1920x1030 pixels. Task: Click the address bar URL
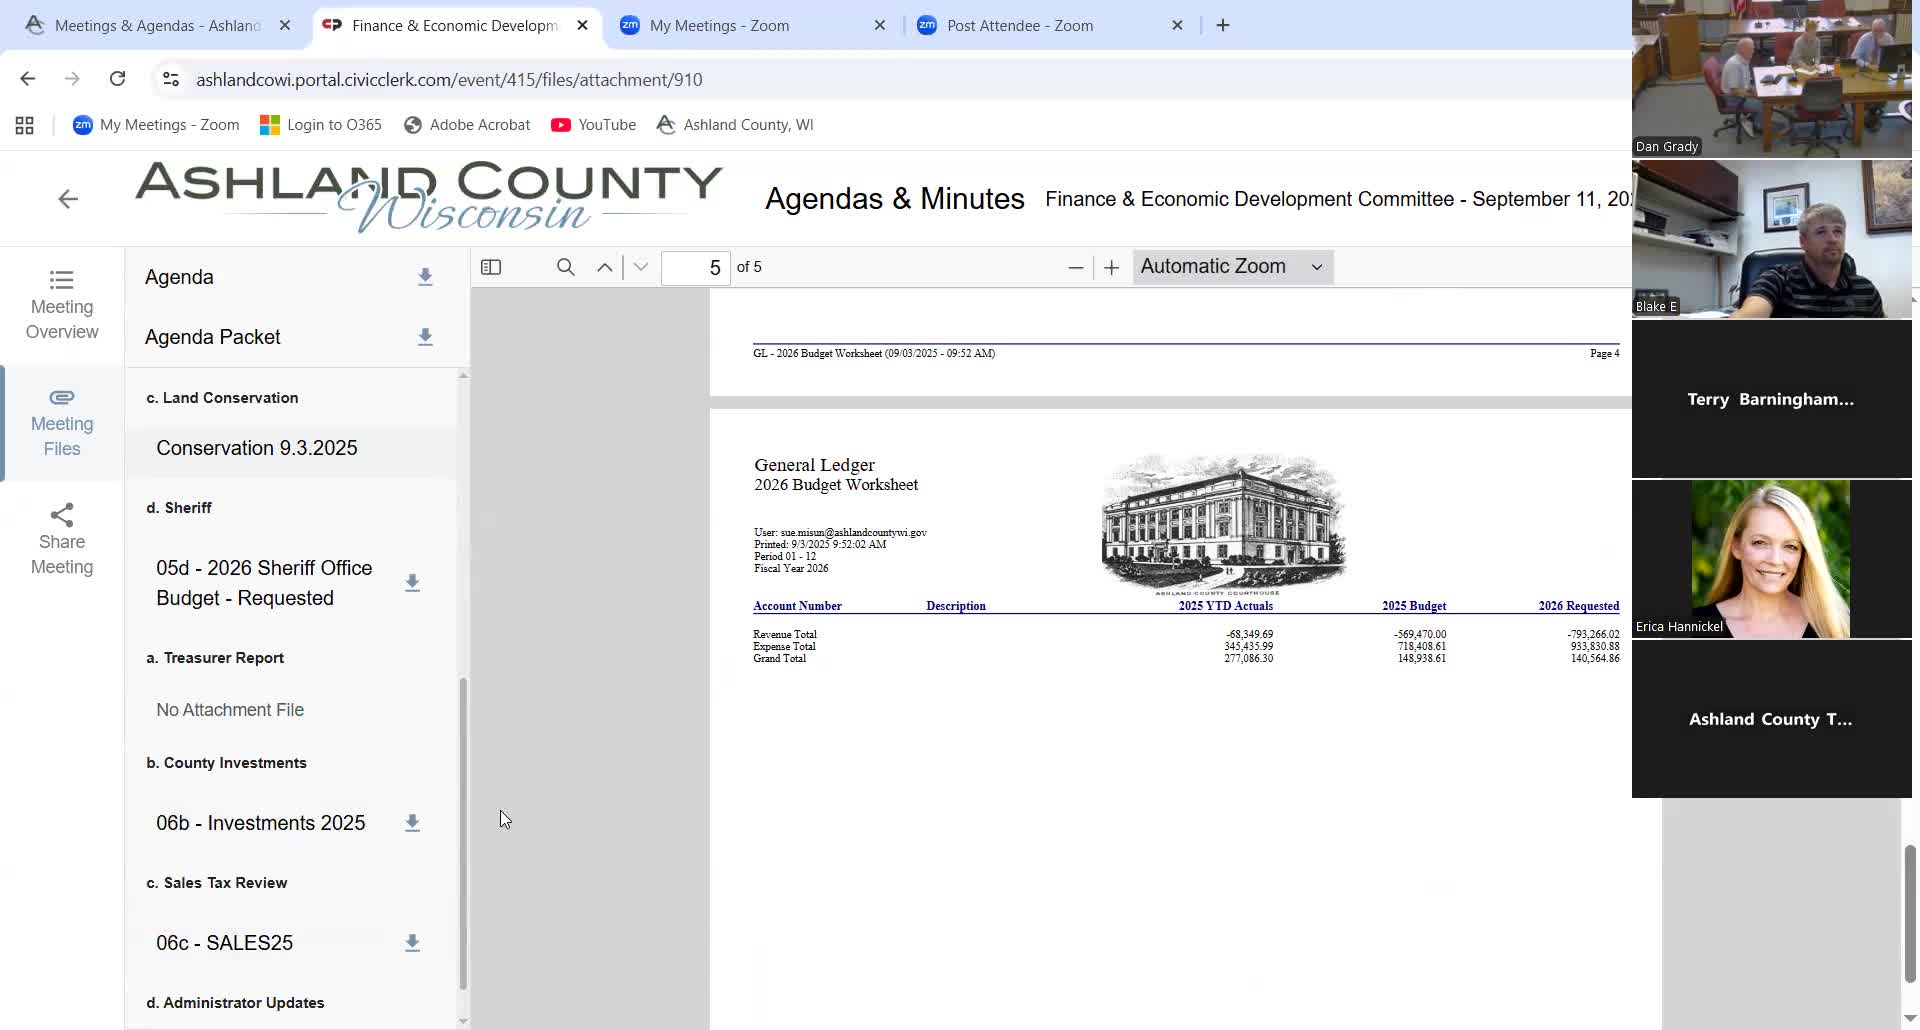click(449, 79)
